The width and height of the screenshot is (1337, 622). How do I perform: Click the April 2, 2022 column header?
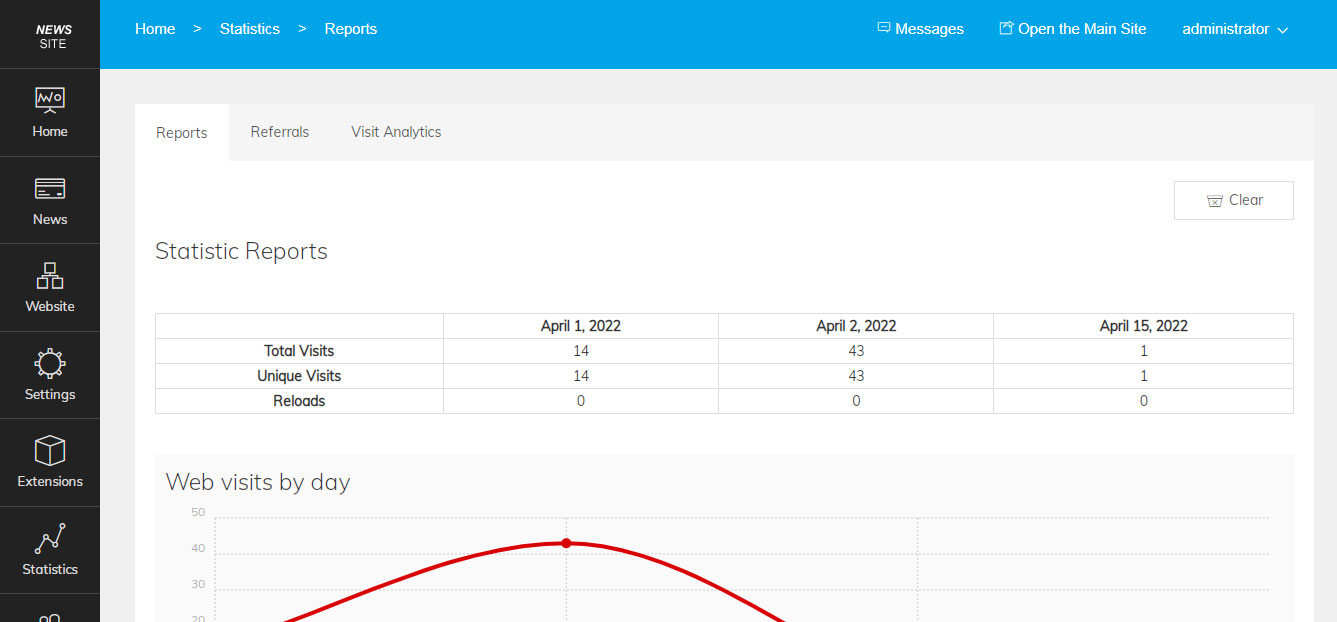[x=855, y=325]
